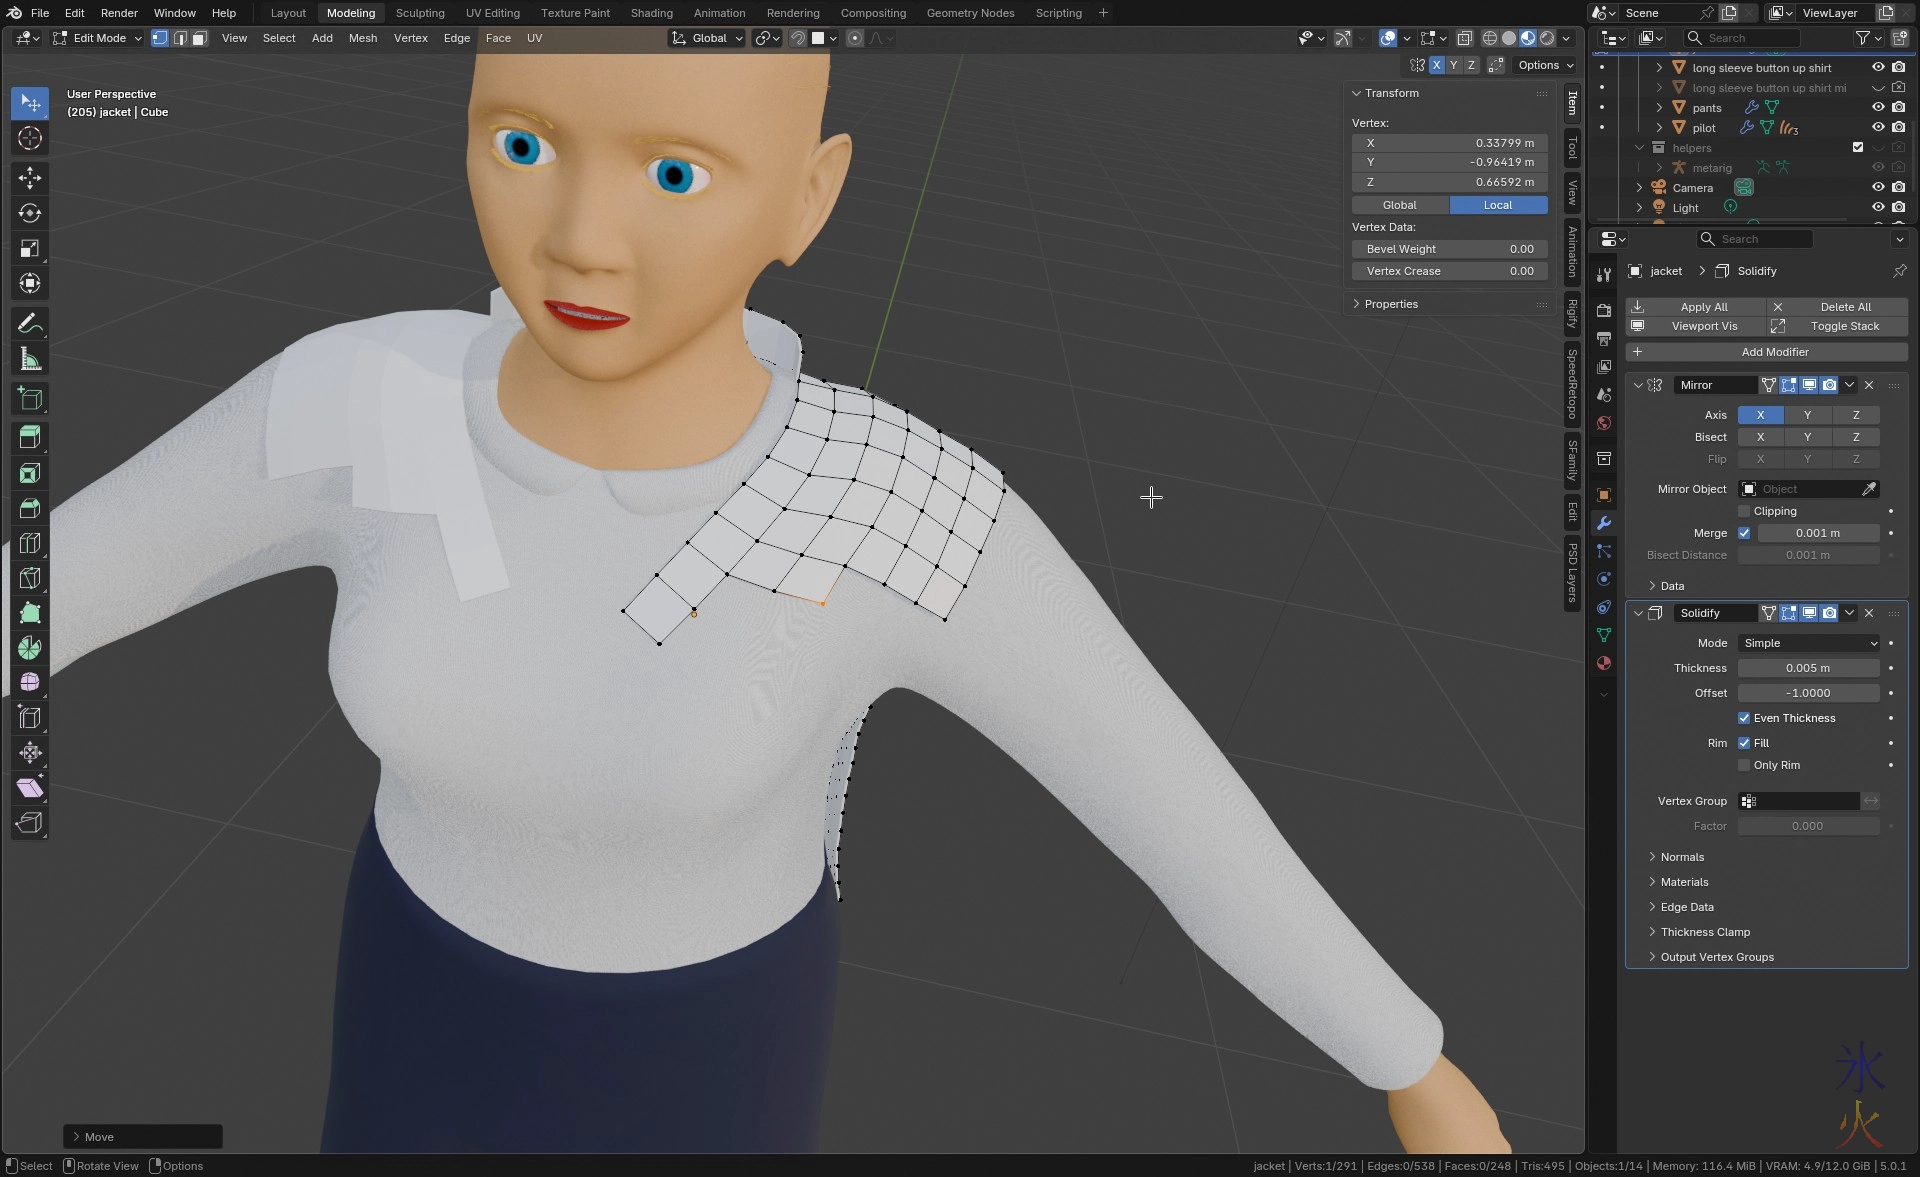Open the Solidify Mode dropdown
The image size is (1920, 1177).
(x=1809, y=643)
